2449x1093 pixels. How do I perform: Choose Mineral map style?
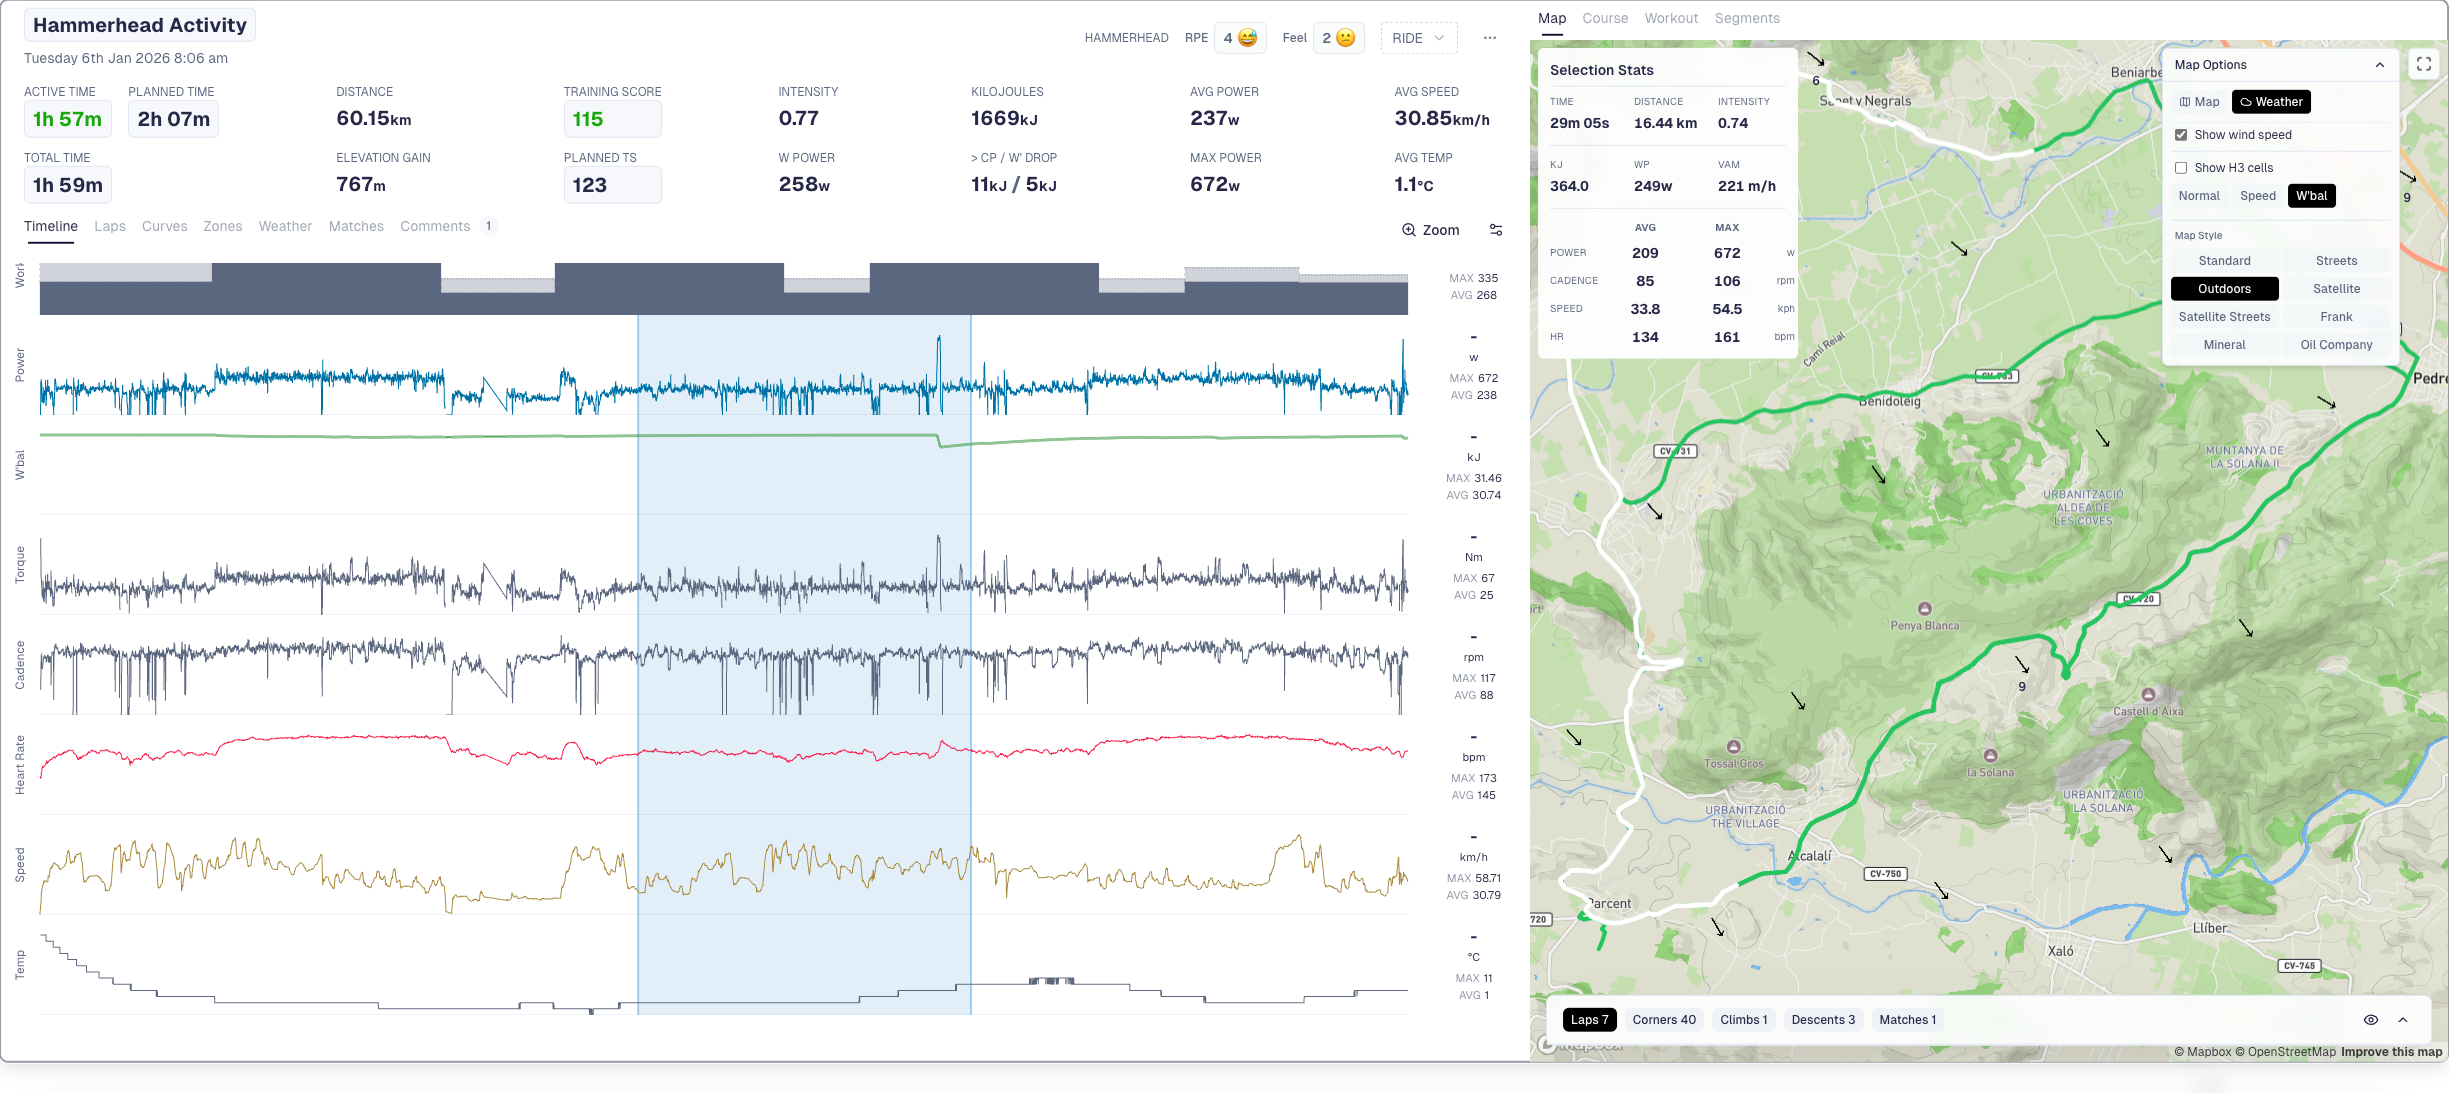click(2224, 345)
